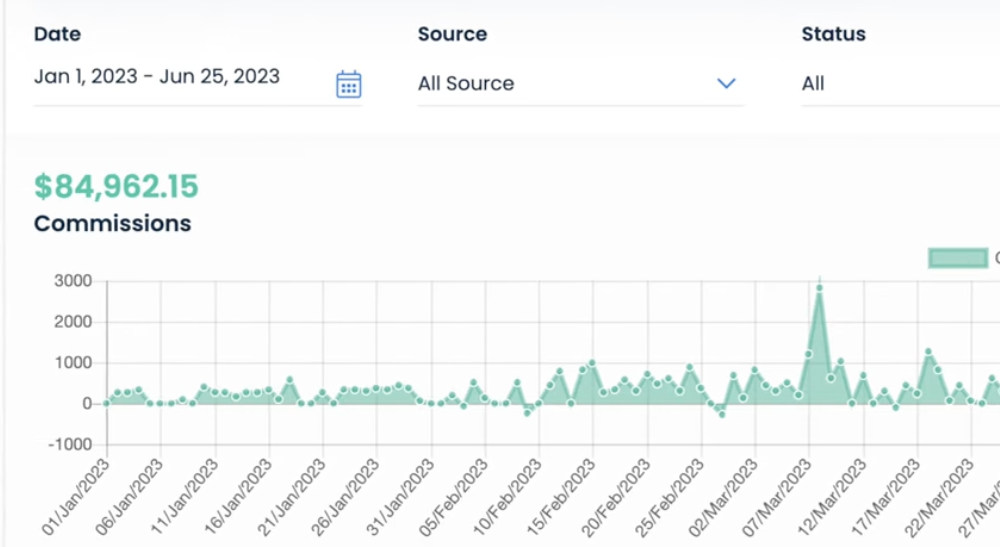Click the 31/Jan/2023 axis label

[x=401, y=497]
